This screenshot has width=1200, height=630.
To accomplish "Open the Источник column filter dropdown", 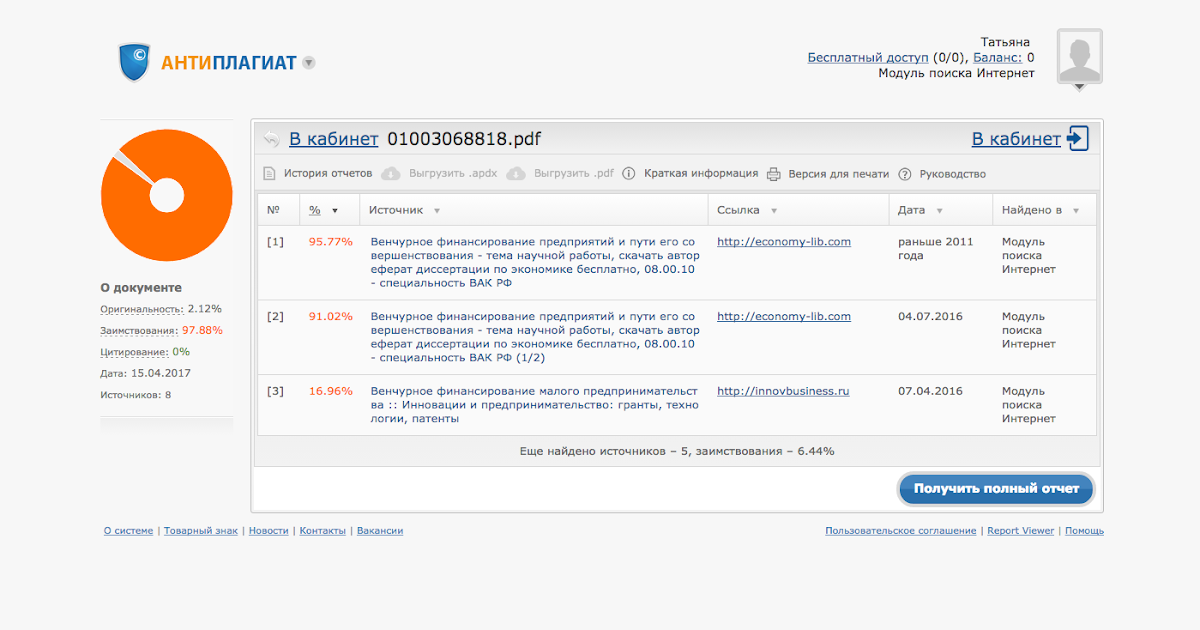I will click(437, 211).
